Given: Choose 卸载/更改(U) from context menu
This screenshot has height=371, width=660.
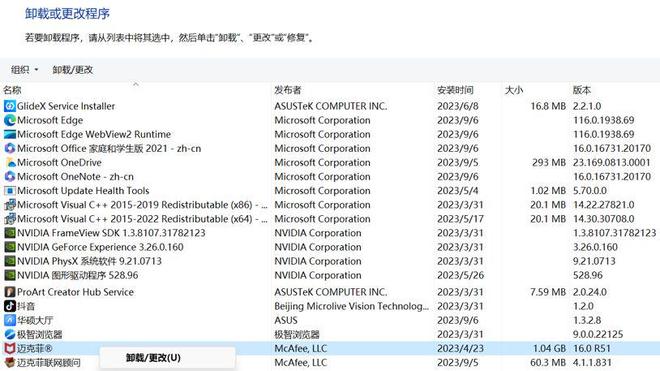Looking at the screenshot, I should [x=168, y=358].
